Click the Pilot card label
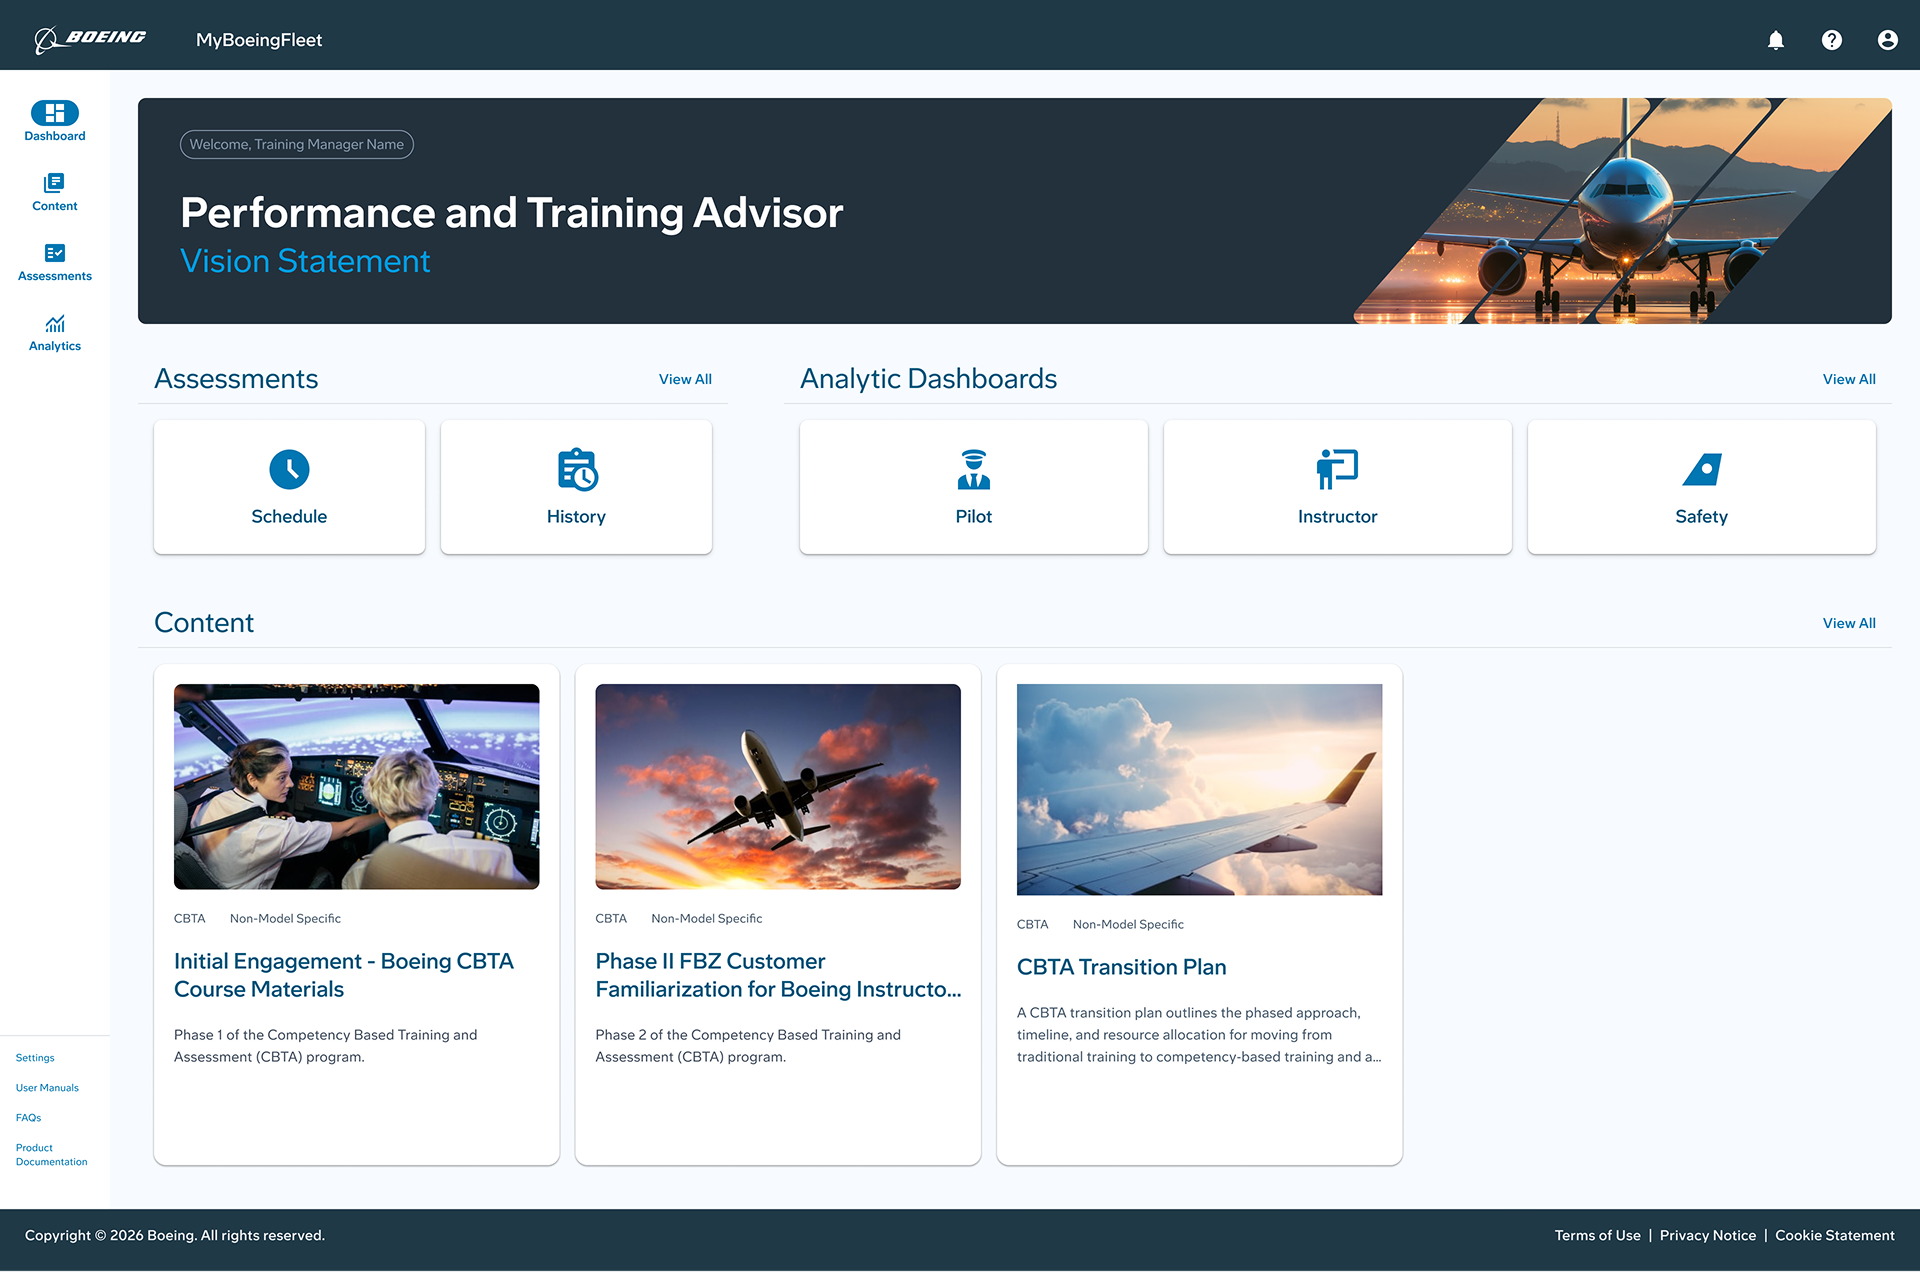 coord(974,517)
